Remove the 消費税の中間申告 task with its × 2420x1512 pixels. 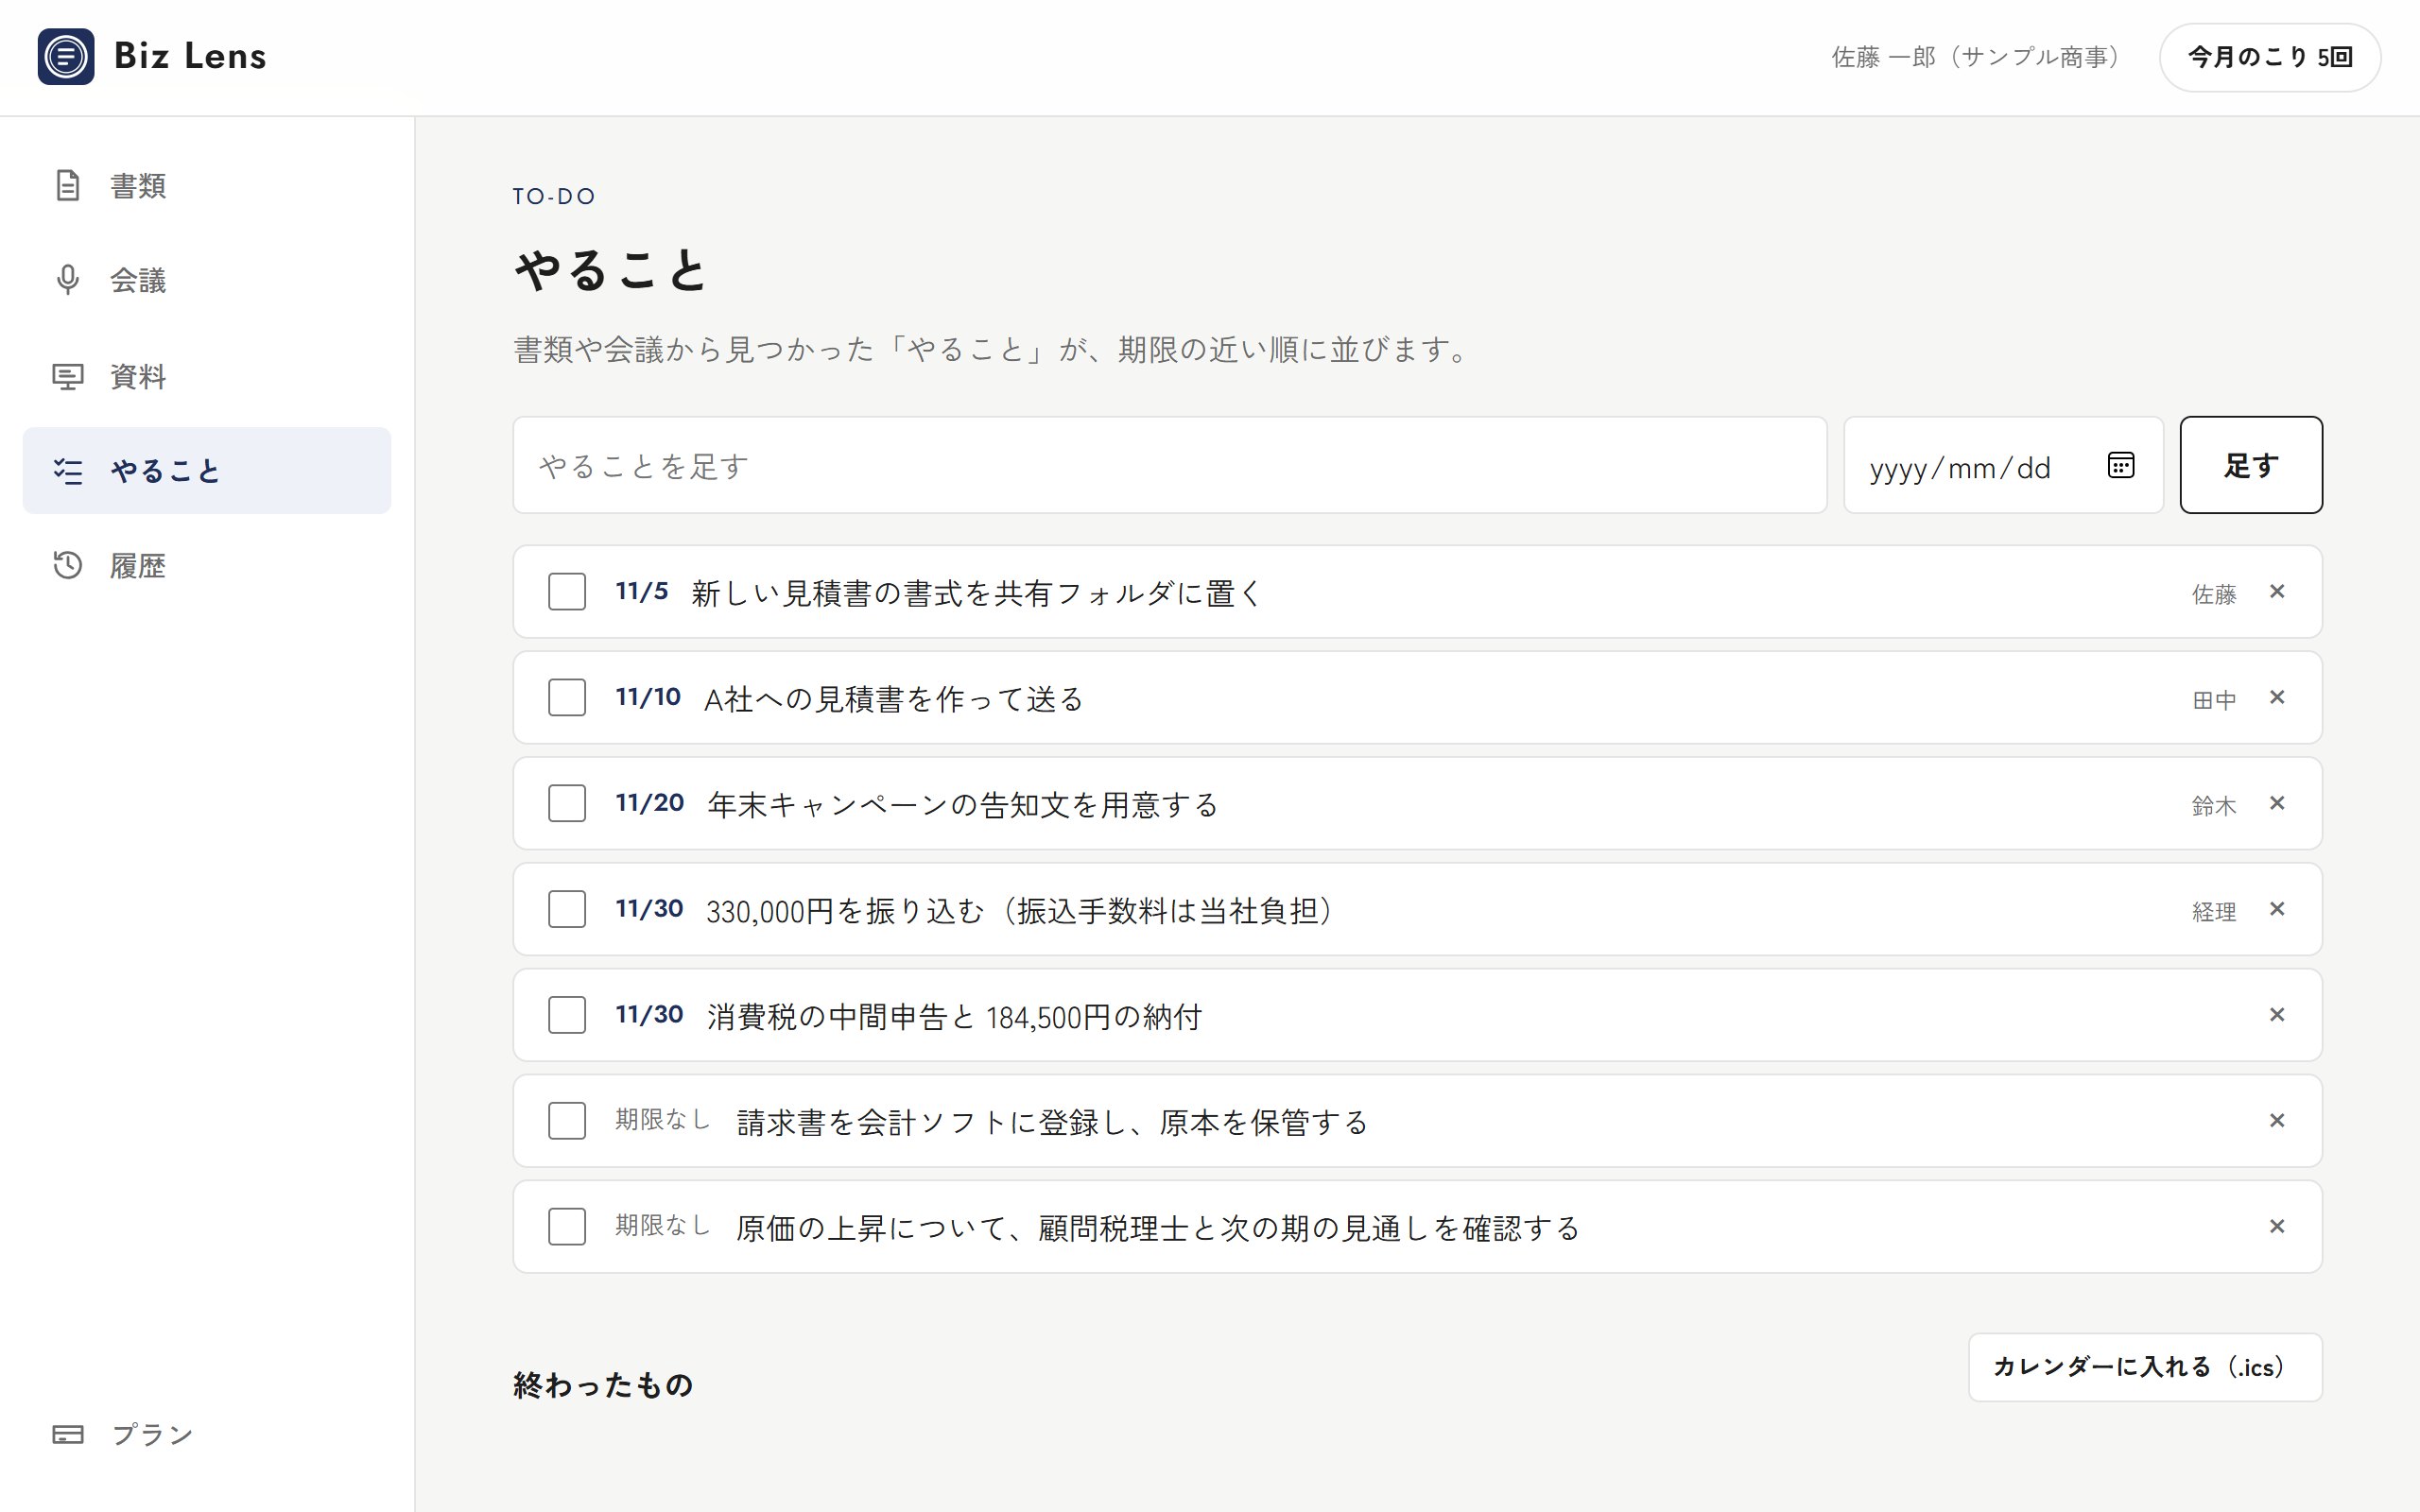pos(2277,1016)
